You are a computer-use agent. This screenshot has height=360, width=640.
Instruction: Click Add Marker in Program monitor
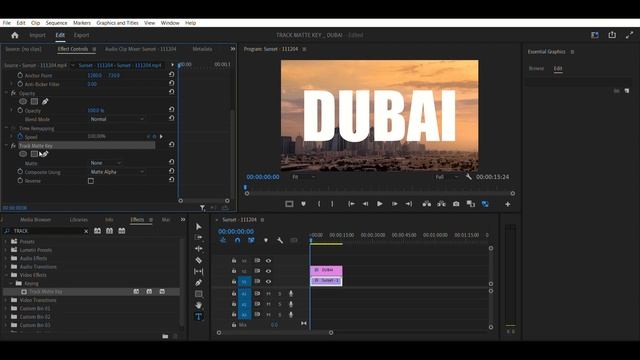[303, 204]
